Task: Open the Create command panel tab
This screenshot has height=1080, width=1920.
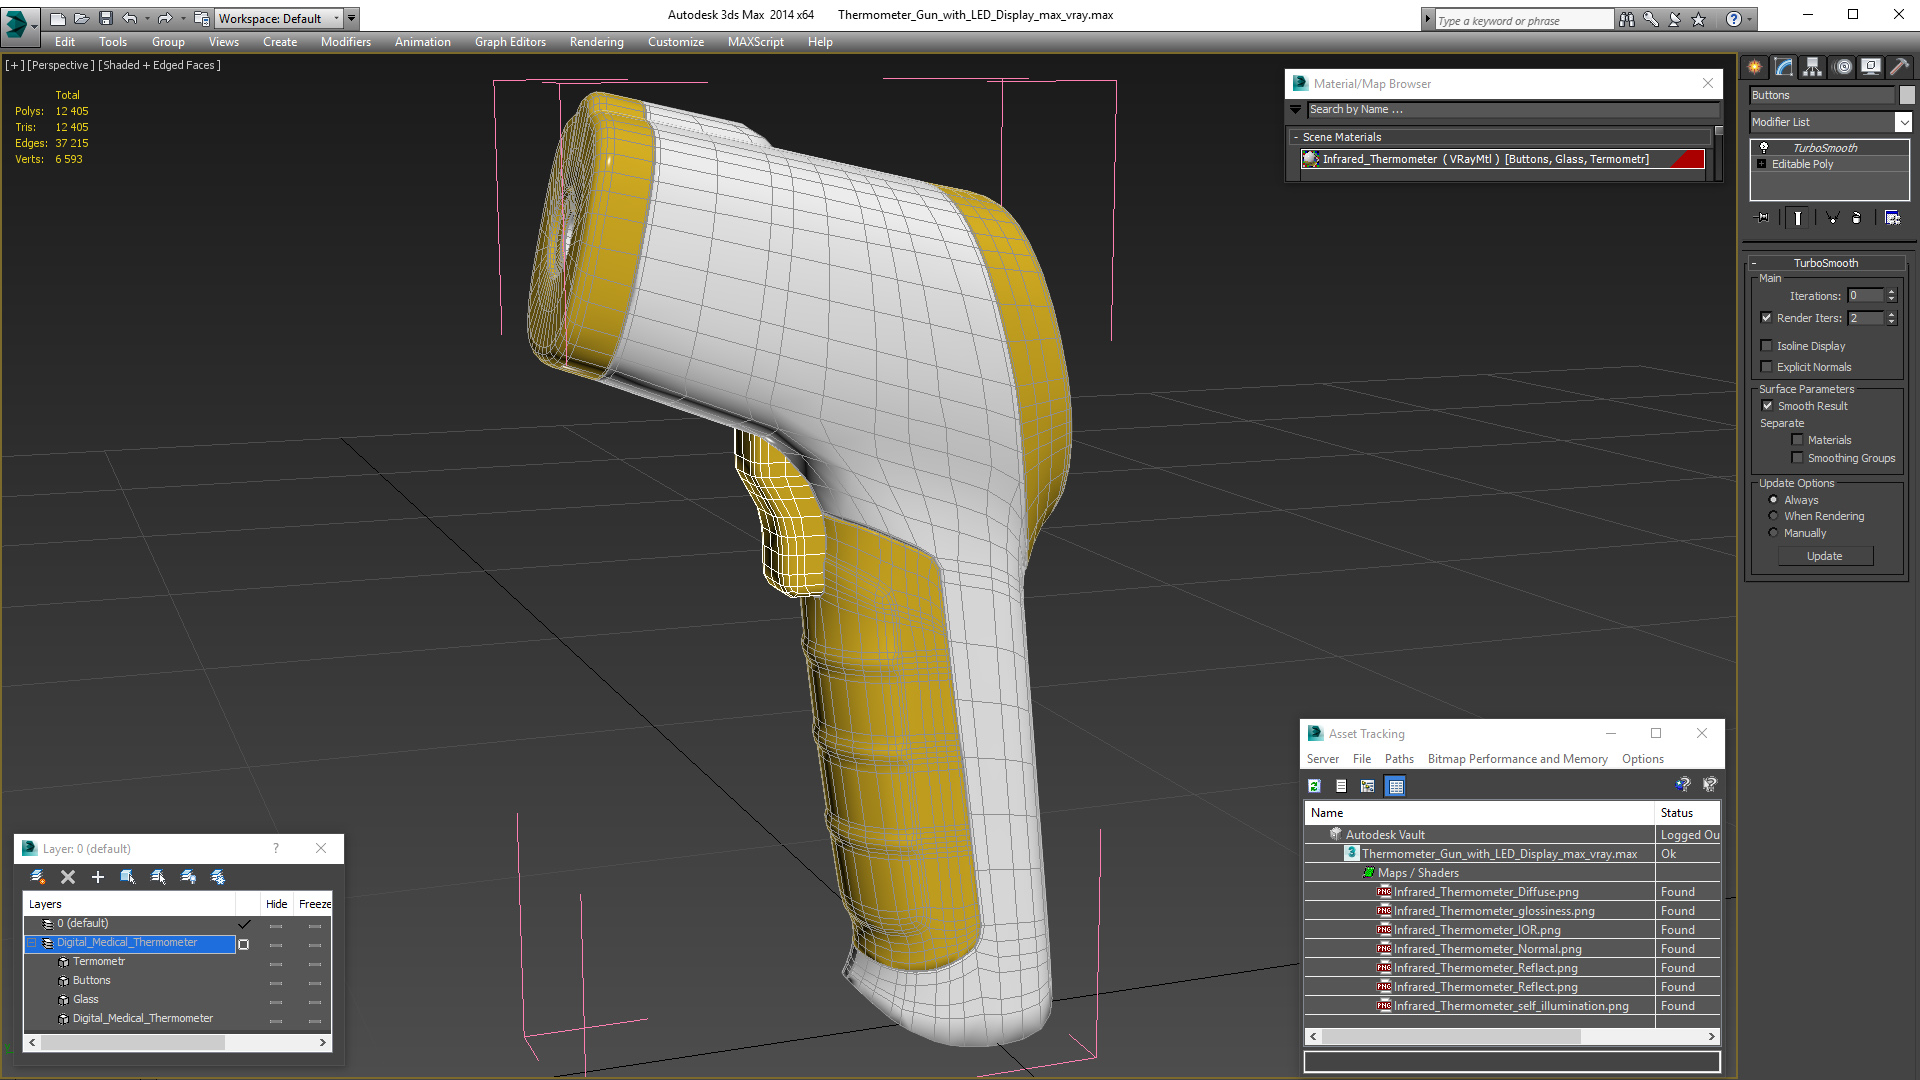Action: click(1755, 67)
